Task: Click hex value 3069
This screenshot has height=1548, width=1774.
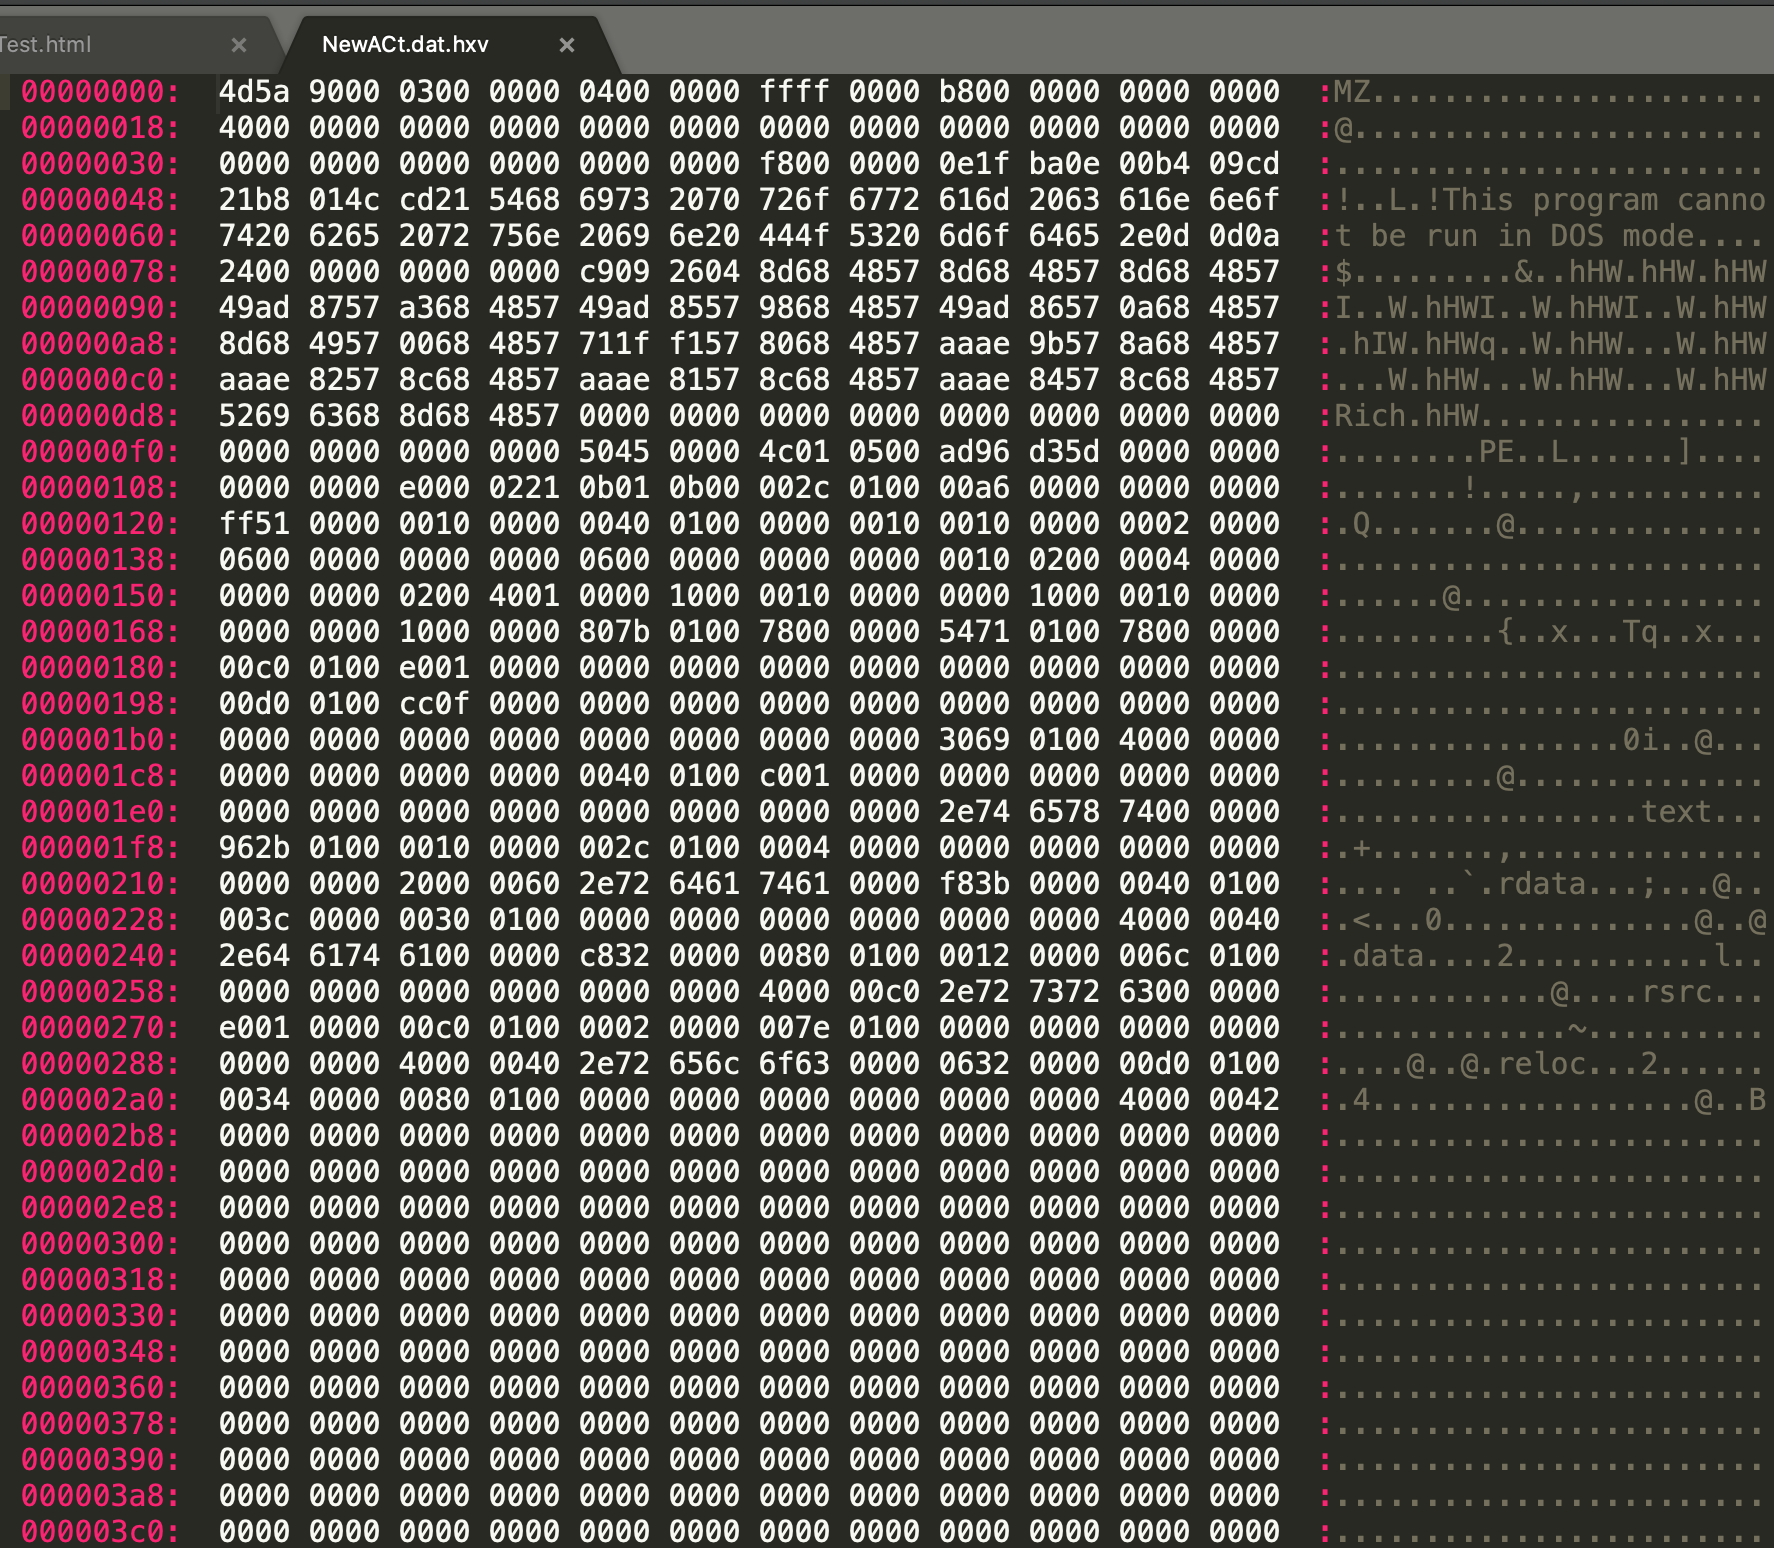Action: coord(974,740)
